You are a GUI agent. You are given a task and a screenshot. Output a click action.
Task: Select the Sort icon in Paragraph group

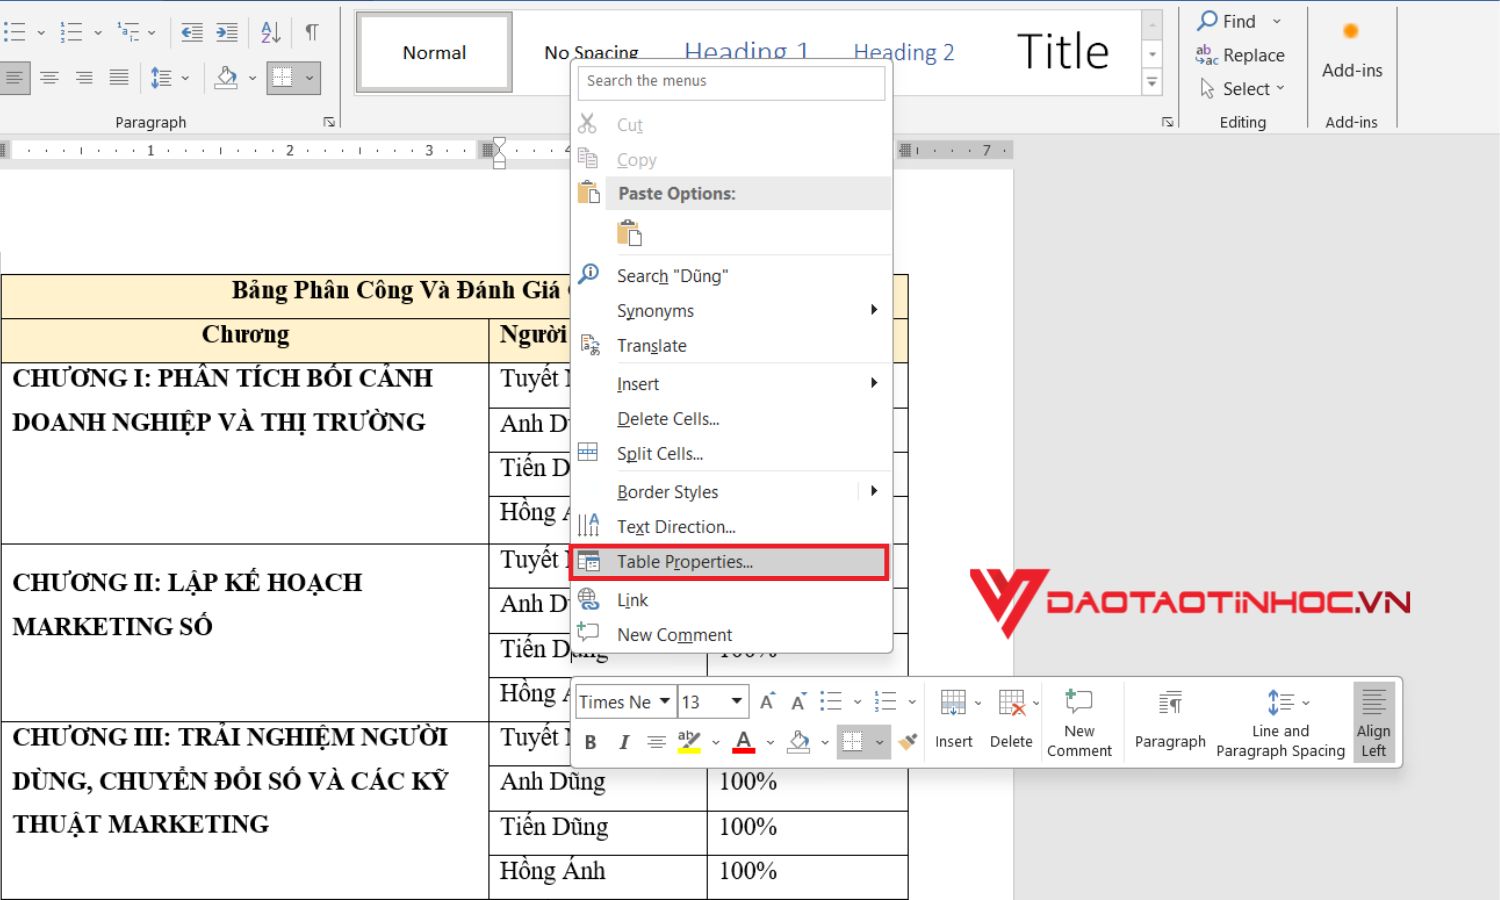coord(268,31)
